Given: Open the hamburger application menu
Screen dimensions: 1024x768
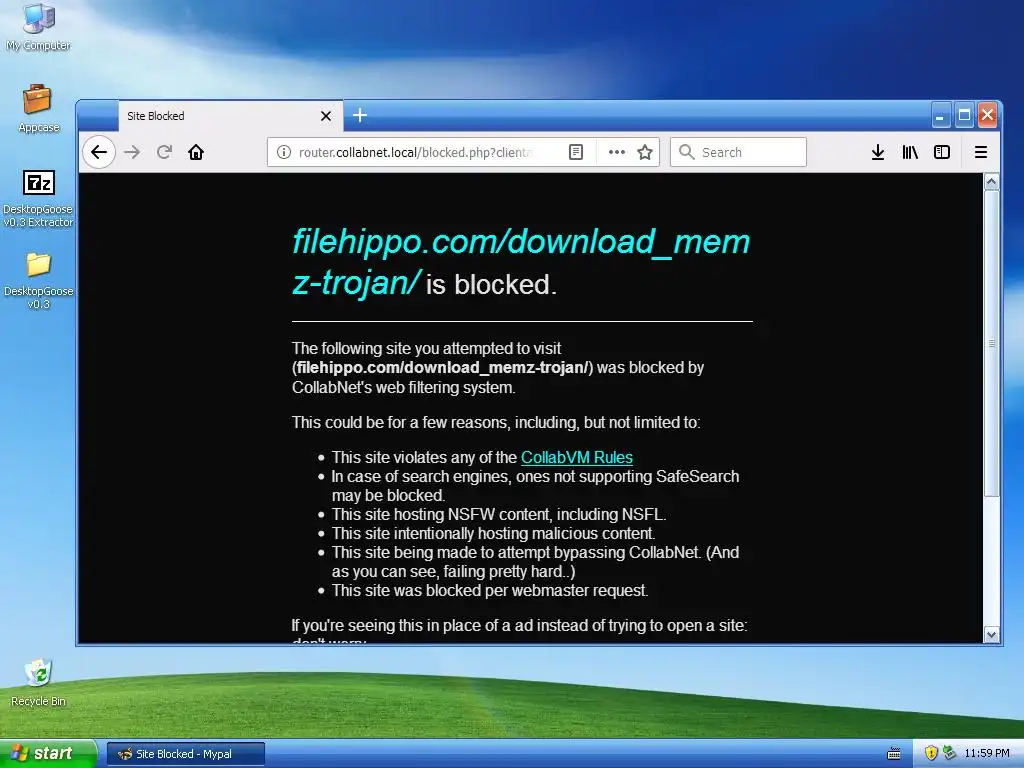Looking at the screenshot, I should coord(981,152).
